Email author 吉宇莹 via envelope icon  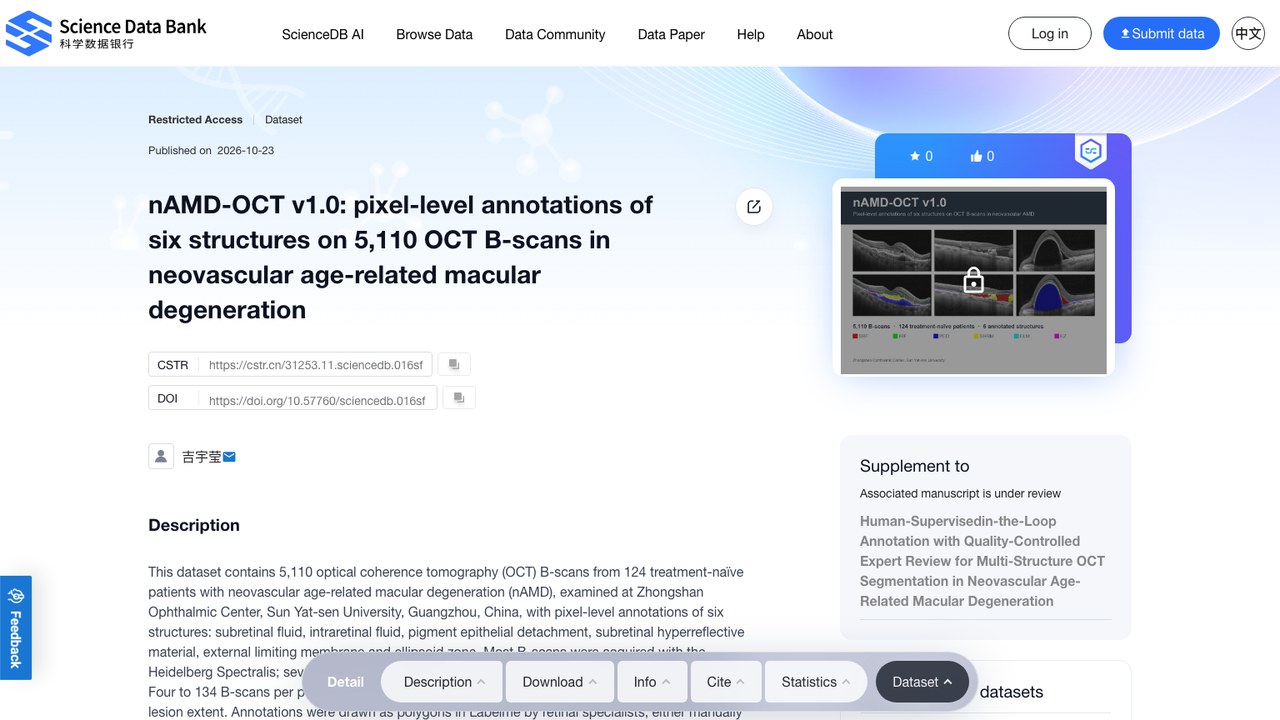[229, 457]
